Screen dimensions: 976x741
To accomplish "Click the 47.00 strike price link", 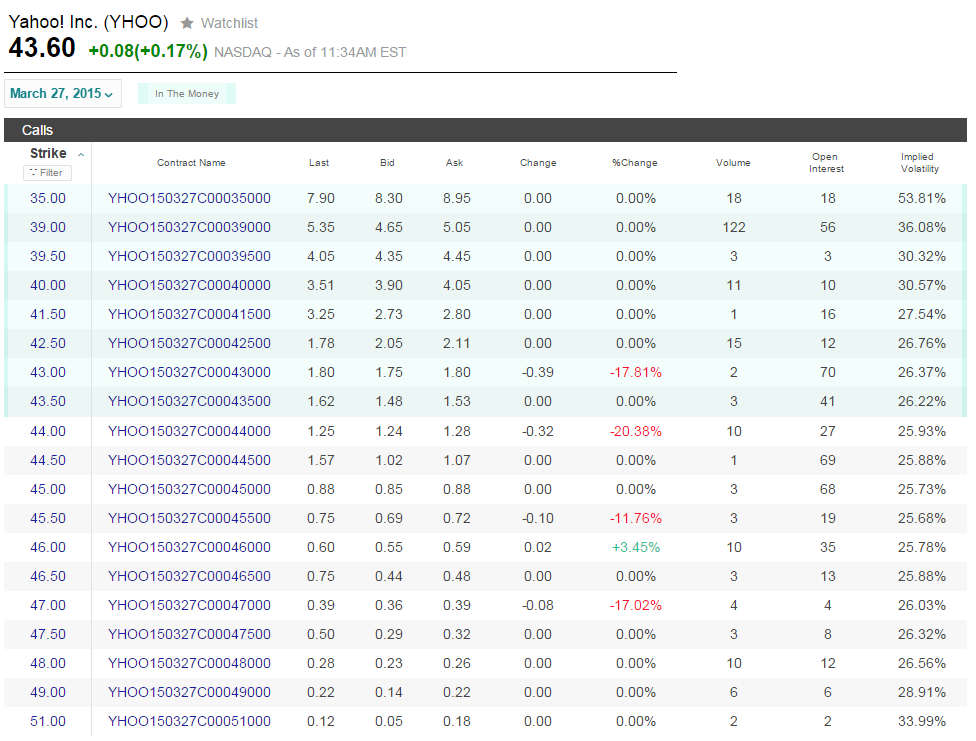I will pyautogui.click(x=48, y=605).
